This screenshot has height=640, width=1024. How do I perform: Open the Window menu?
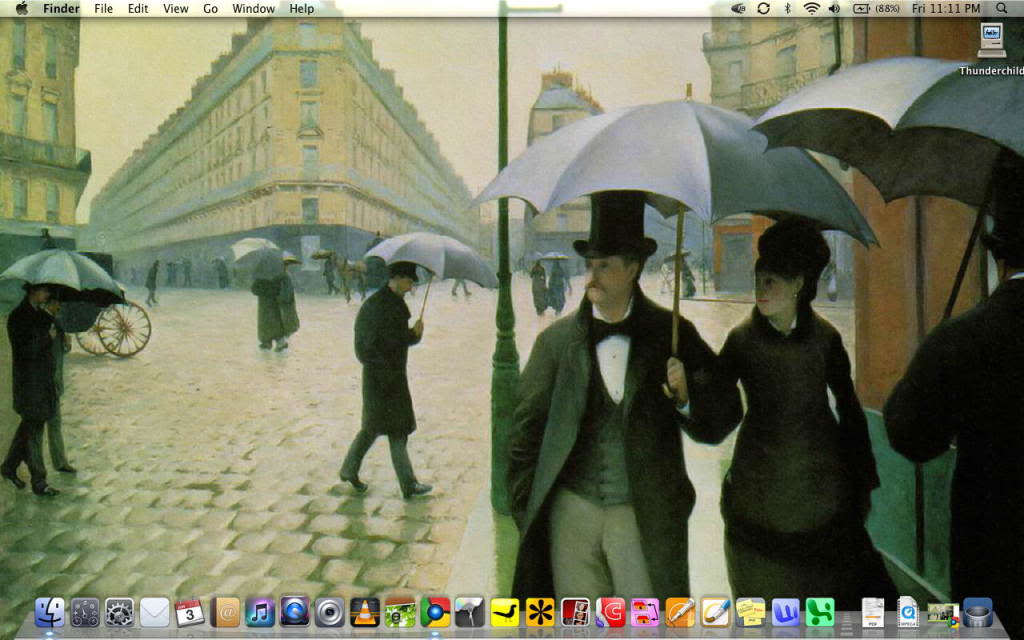[x=253, y=8]
